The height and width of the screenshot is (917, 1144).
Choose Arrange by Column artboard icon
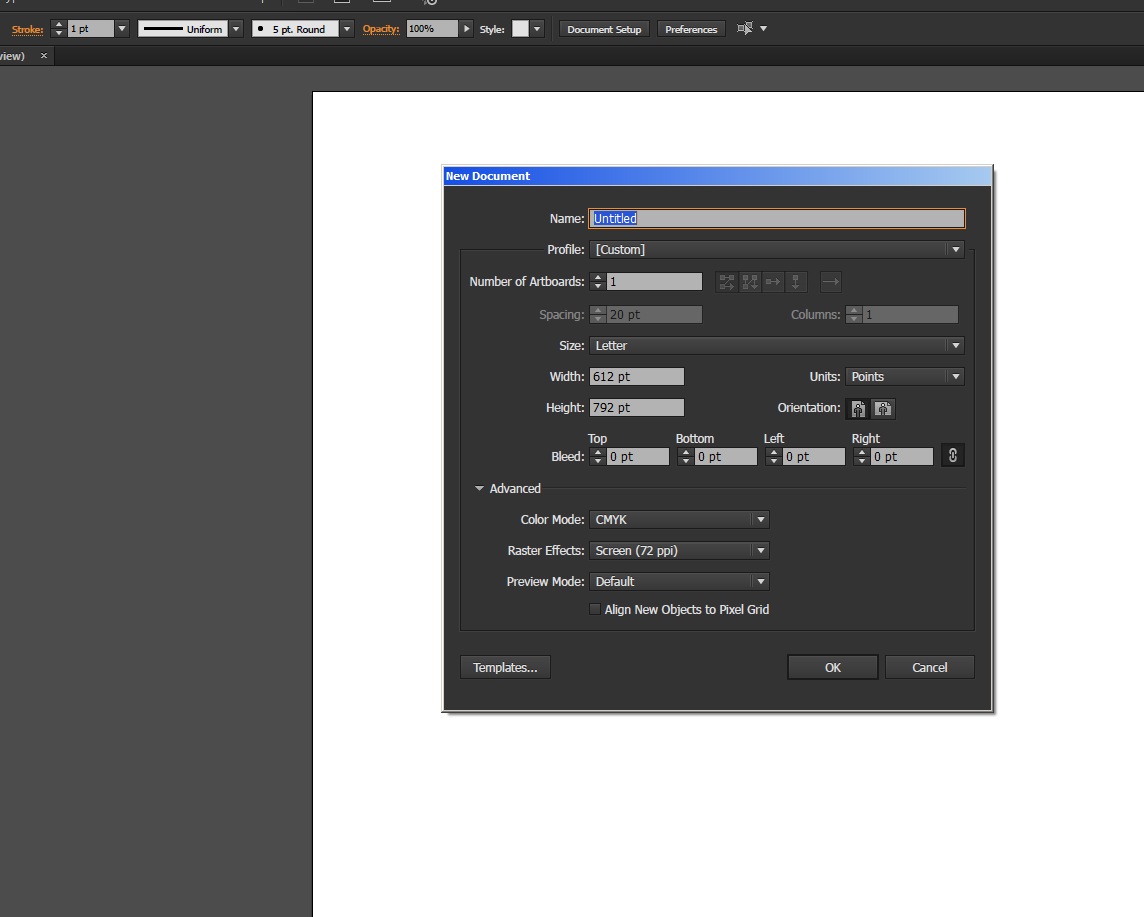coord(796,282)
